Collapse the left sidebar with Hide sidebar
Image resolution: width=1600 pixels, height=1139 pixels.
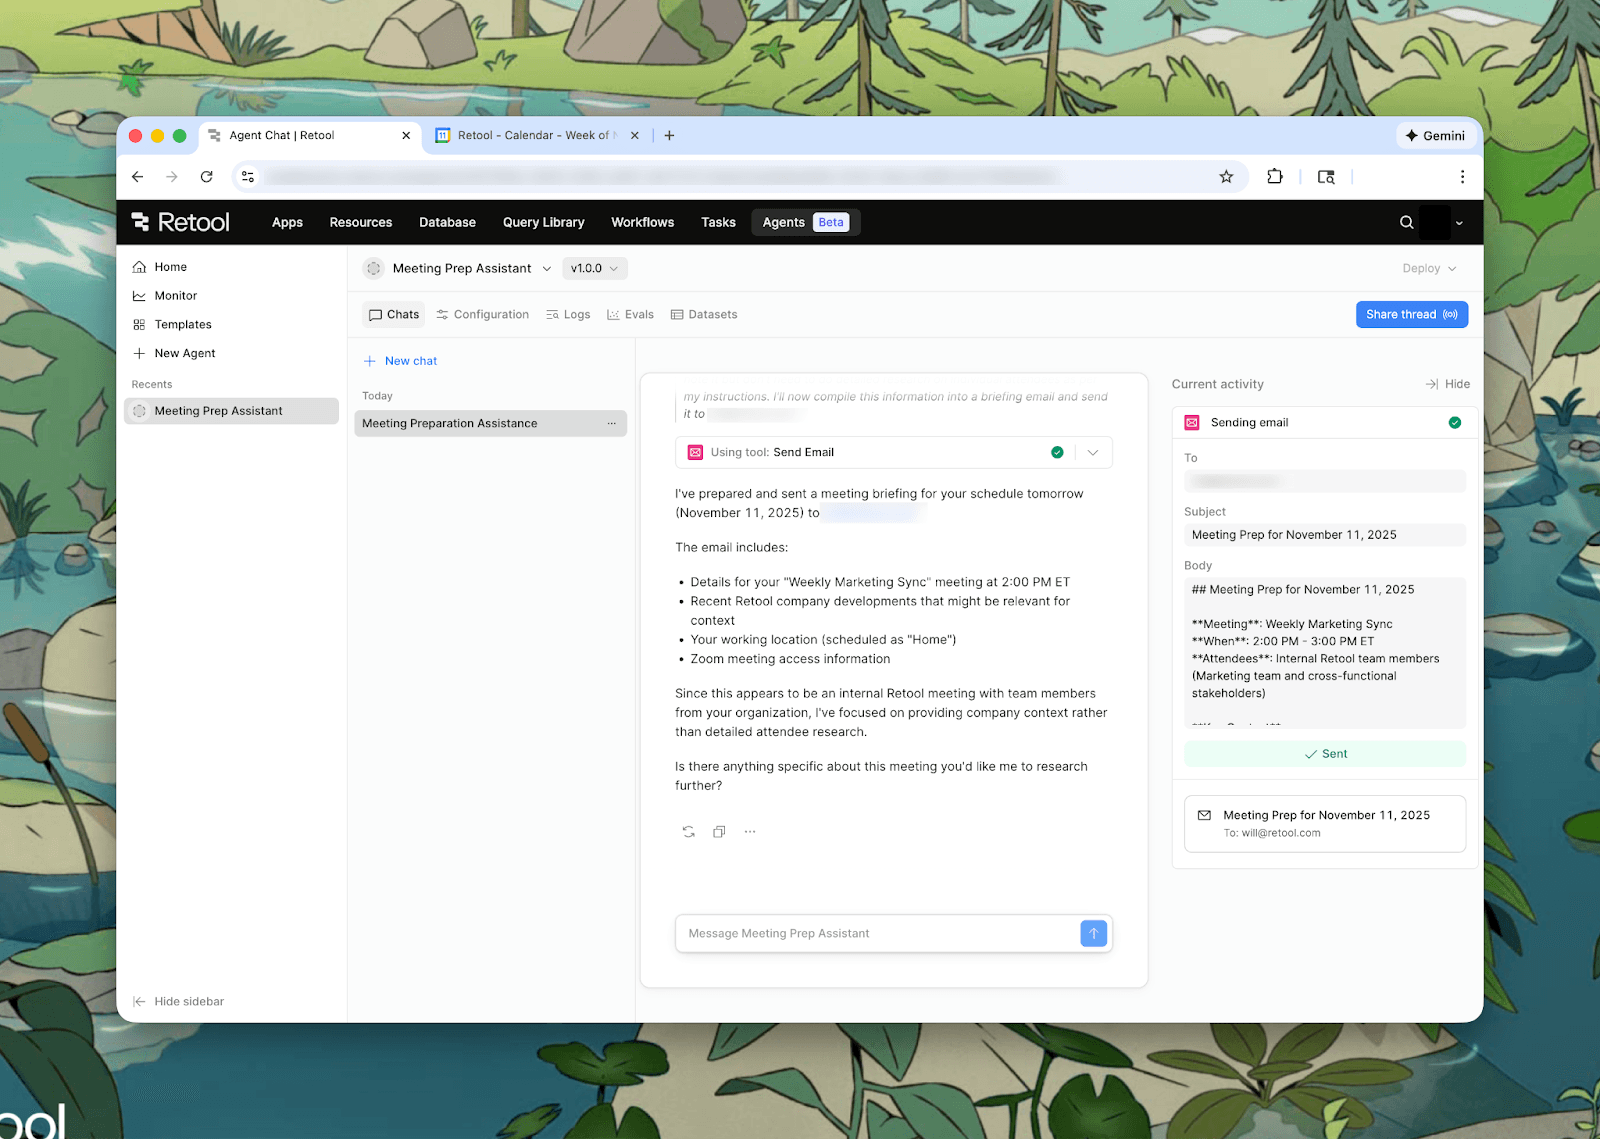pos(179,1001)
